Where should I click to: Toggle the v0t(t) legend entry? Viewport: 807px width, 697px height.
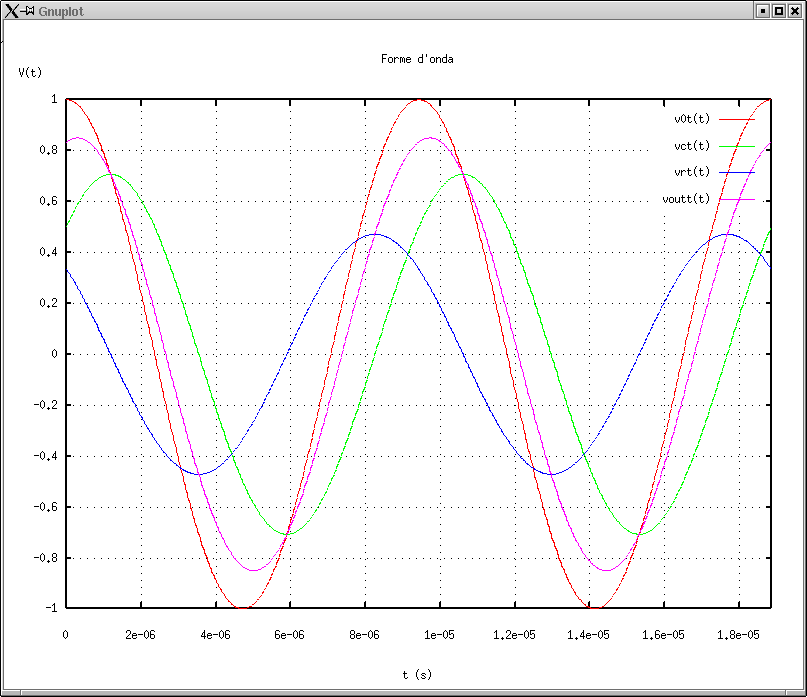coord(691,119)
